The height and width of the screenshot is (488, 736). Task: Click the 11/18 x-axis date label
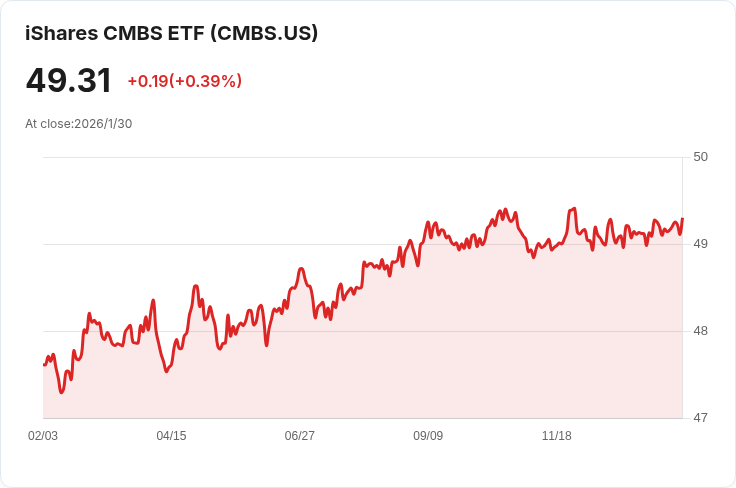pos(557,436)
